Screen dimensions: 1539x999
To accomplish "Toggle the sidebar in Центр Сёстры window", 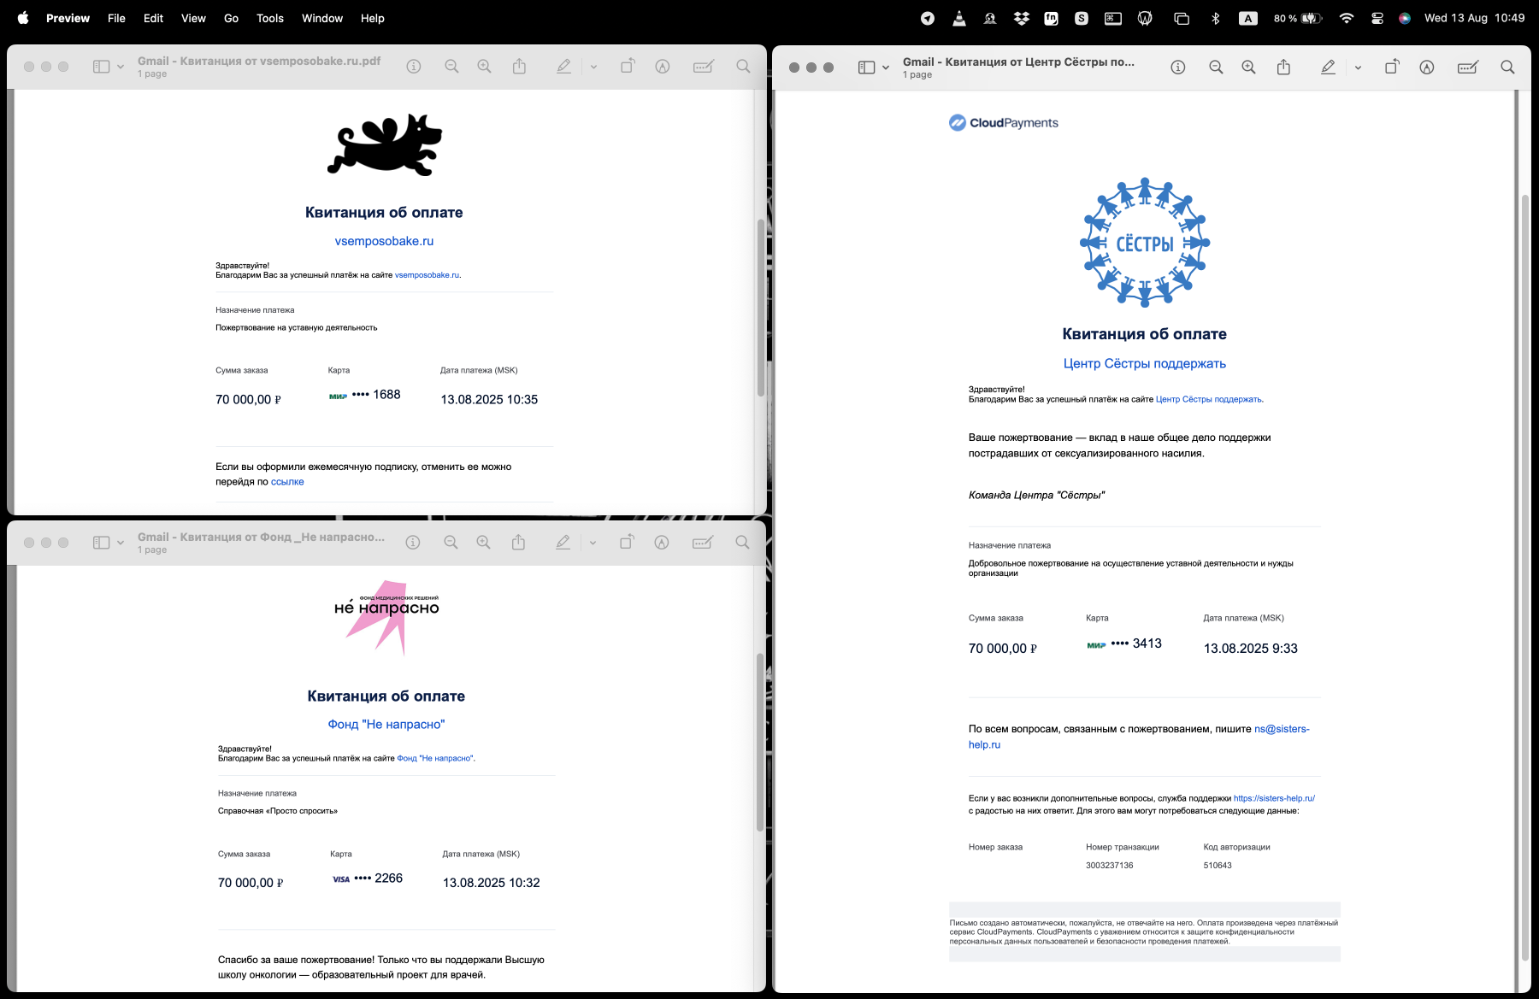I will (x=866, y=68).
